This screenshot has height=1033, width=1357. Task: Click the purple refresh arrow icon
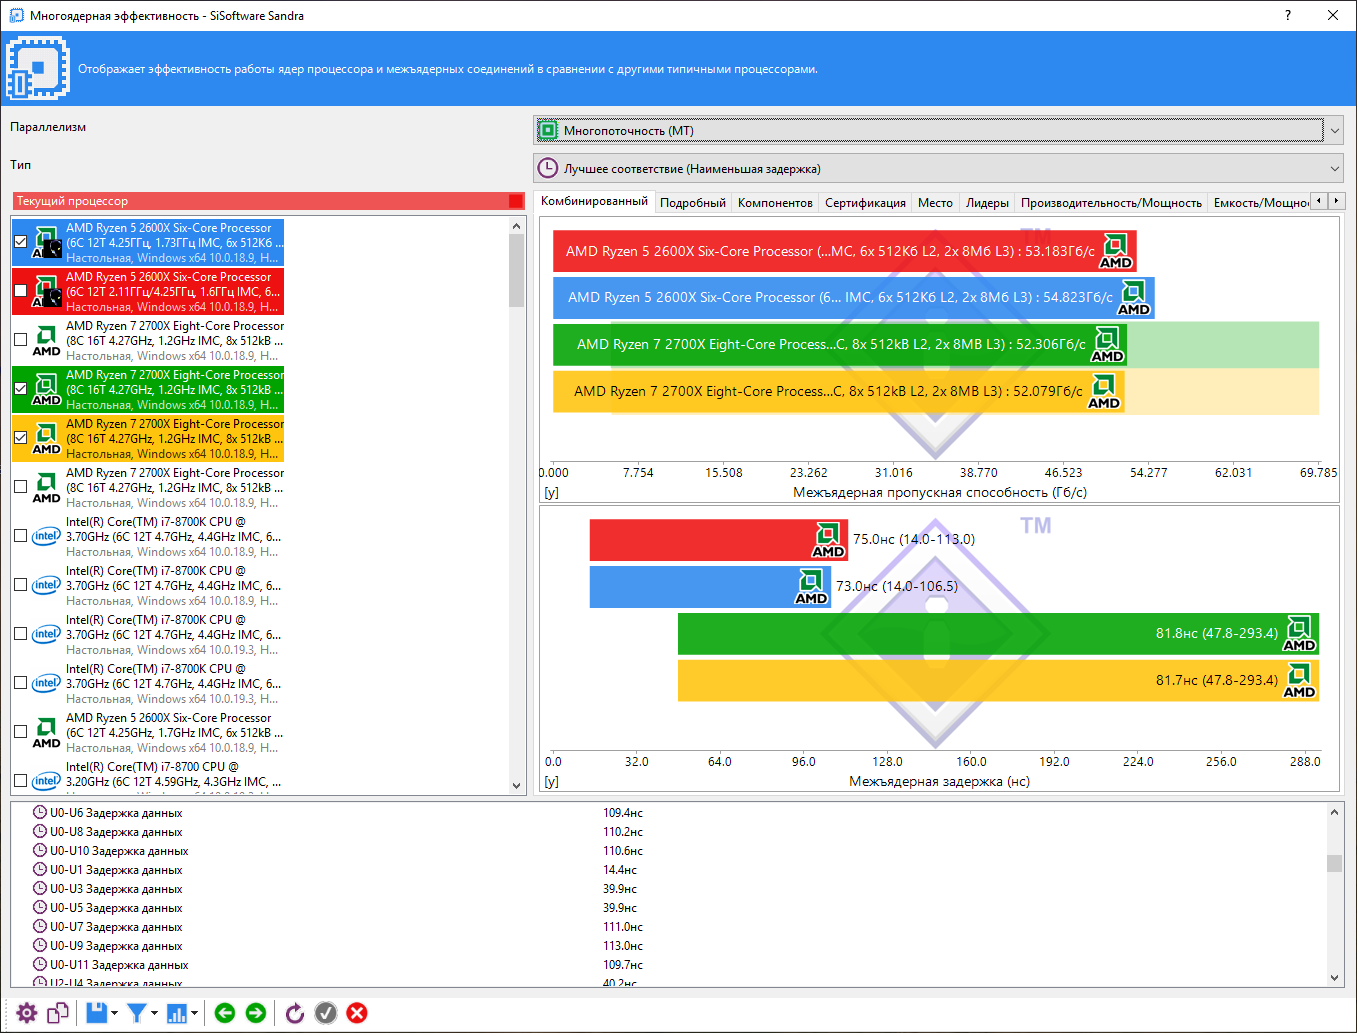pyautogui.click(x=295, y=1013)
